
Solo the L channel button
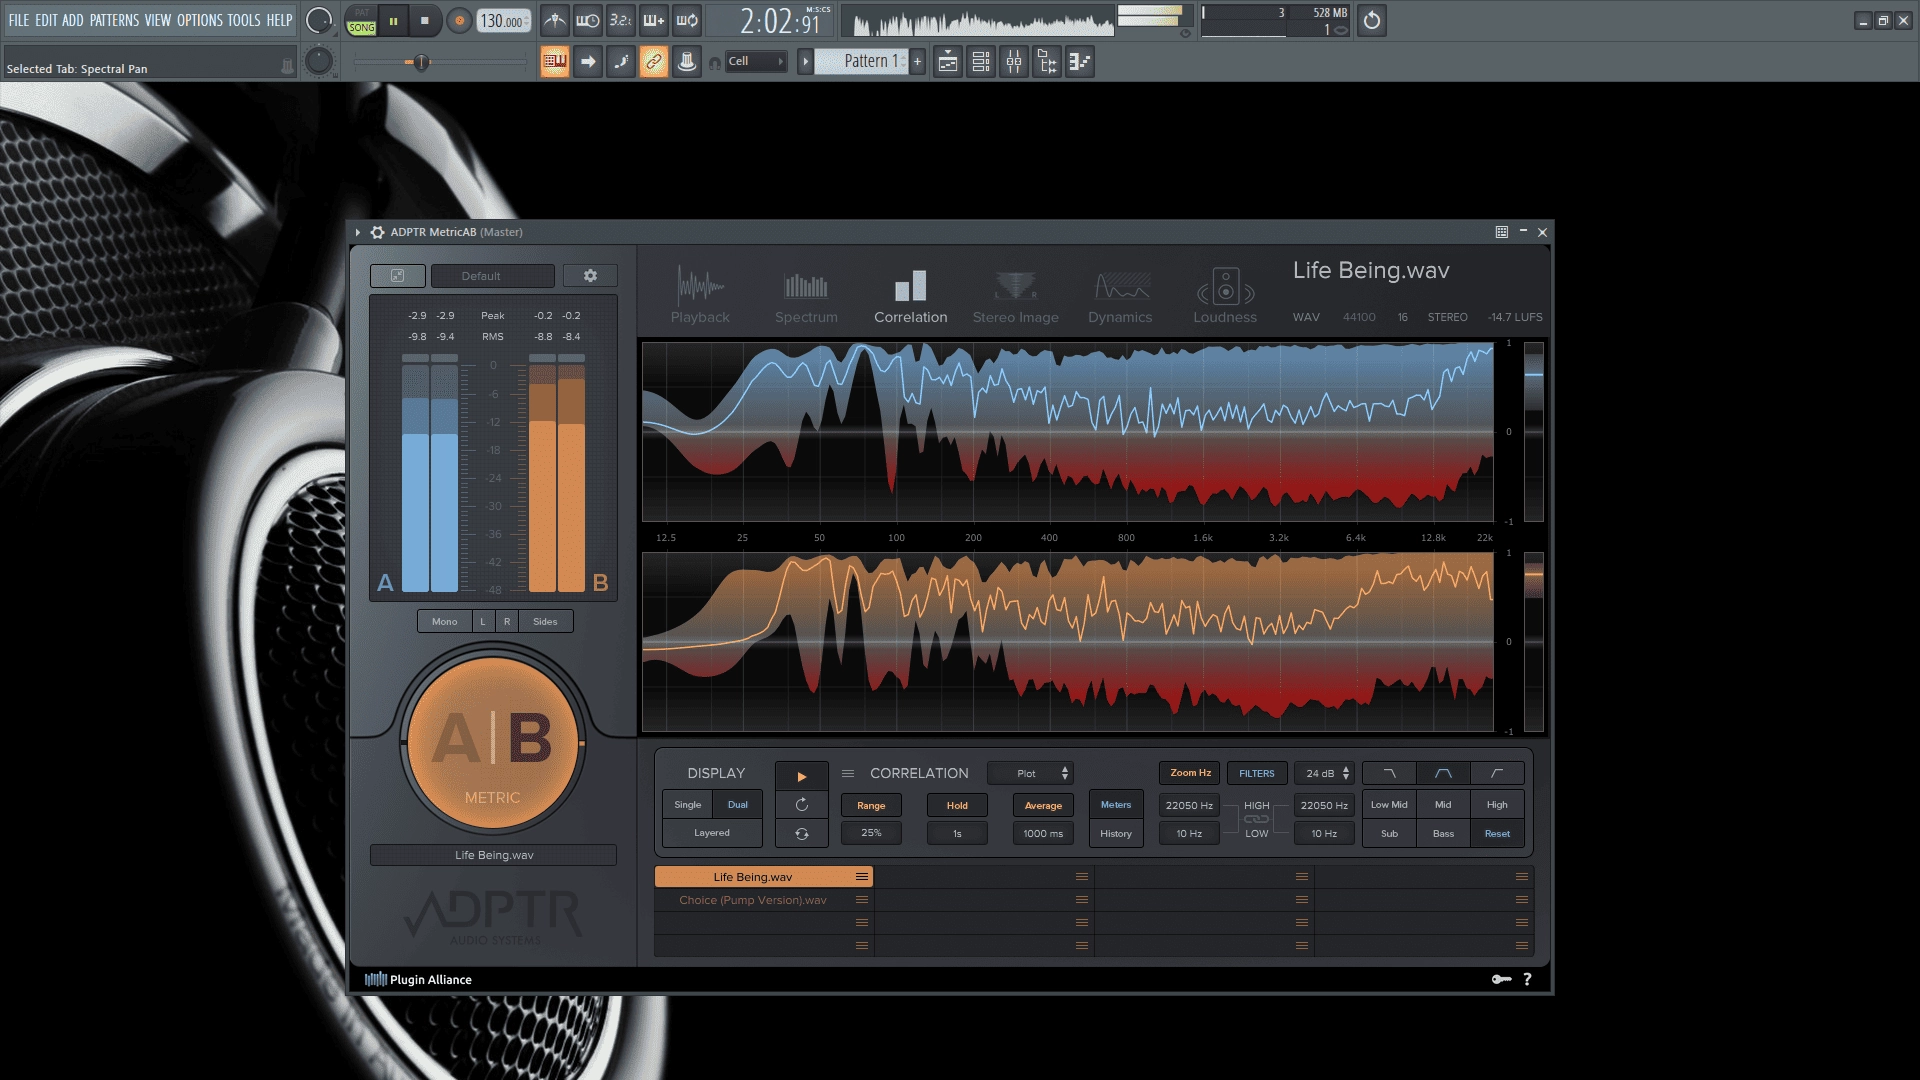483,622
